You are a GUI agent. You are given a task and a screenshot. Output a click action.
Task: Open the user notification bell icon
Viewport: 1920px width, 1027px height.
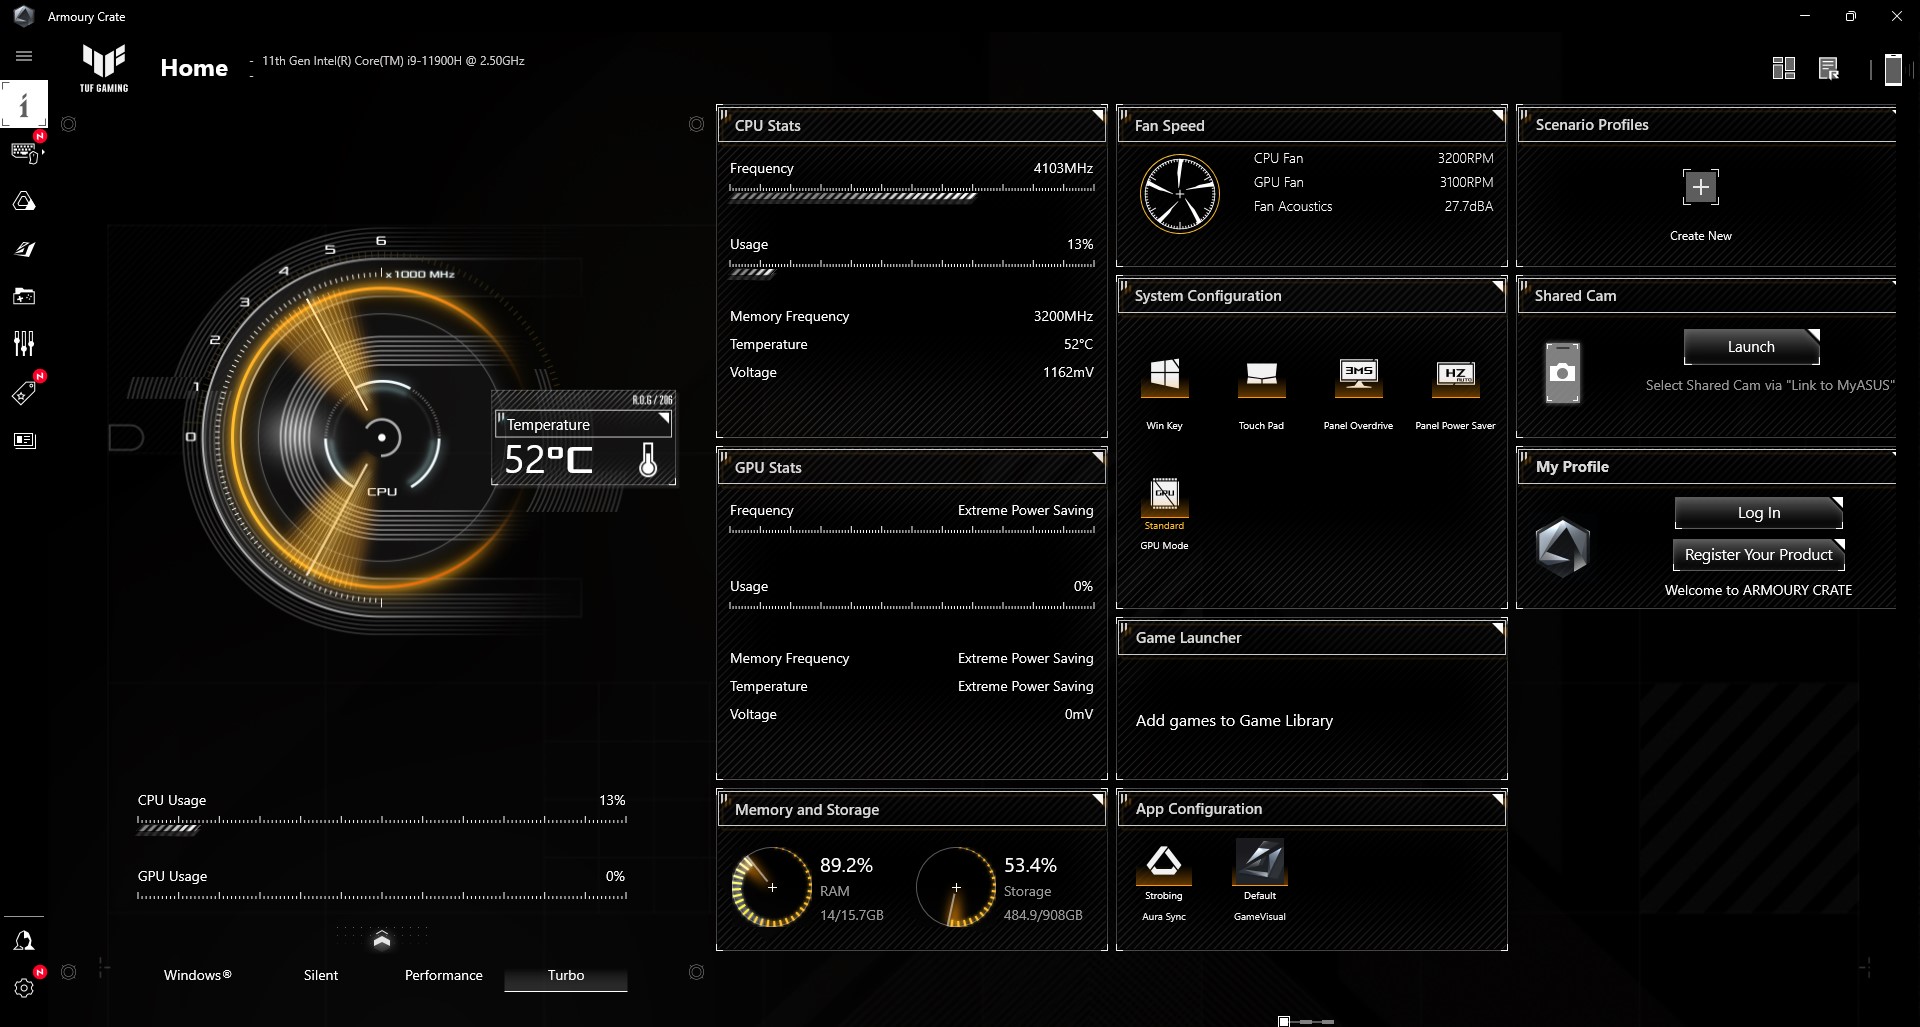coord(25,940)
